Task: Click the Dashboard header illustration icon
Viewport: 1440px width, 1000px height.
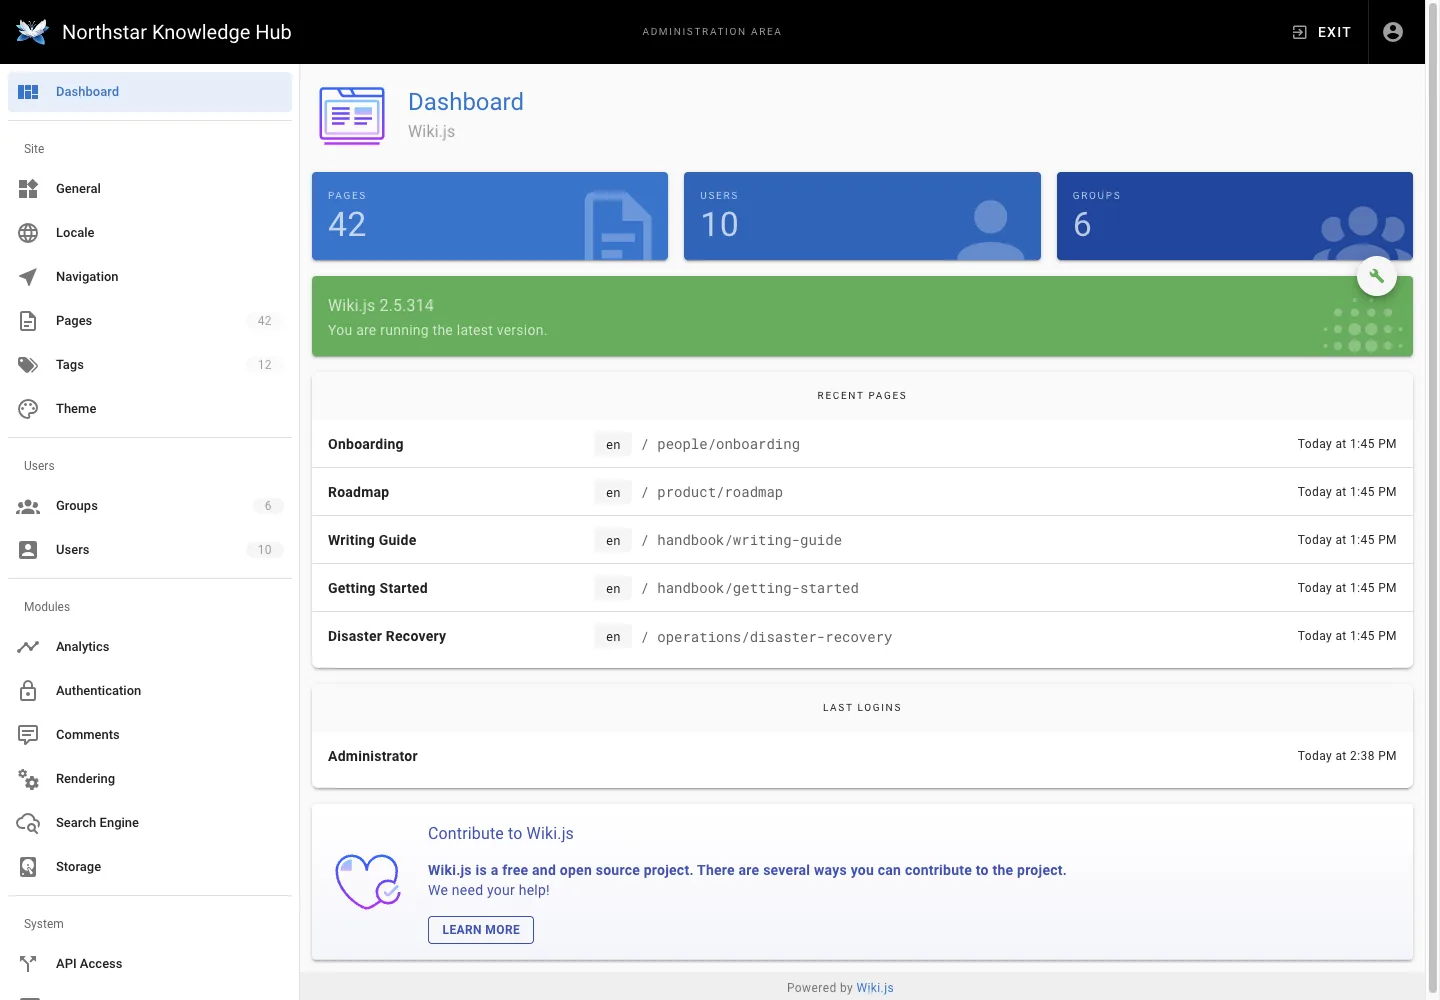Action: click(x=352, y=116)
